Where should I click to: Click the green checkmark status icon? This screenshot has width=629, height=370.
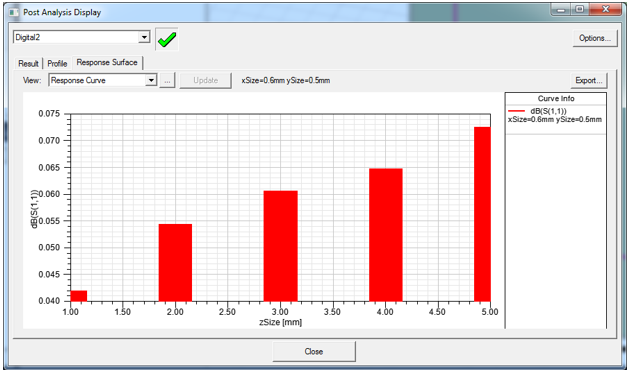pyautogui.click(x=167, y=40)
